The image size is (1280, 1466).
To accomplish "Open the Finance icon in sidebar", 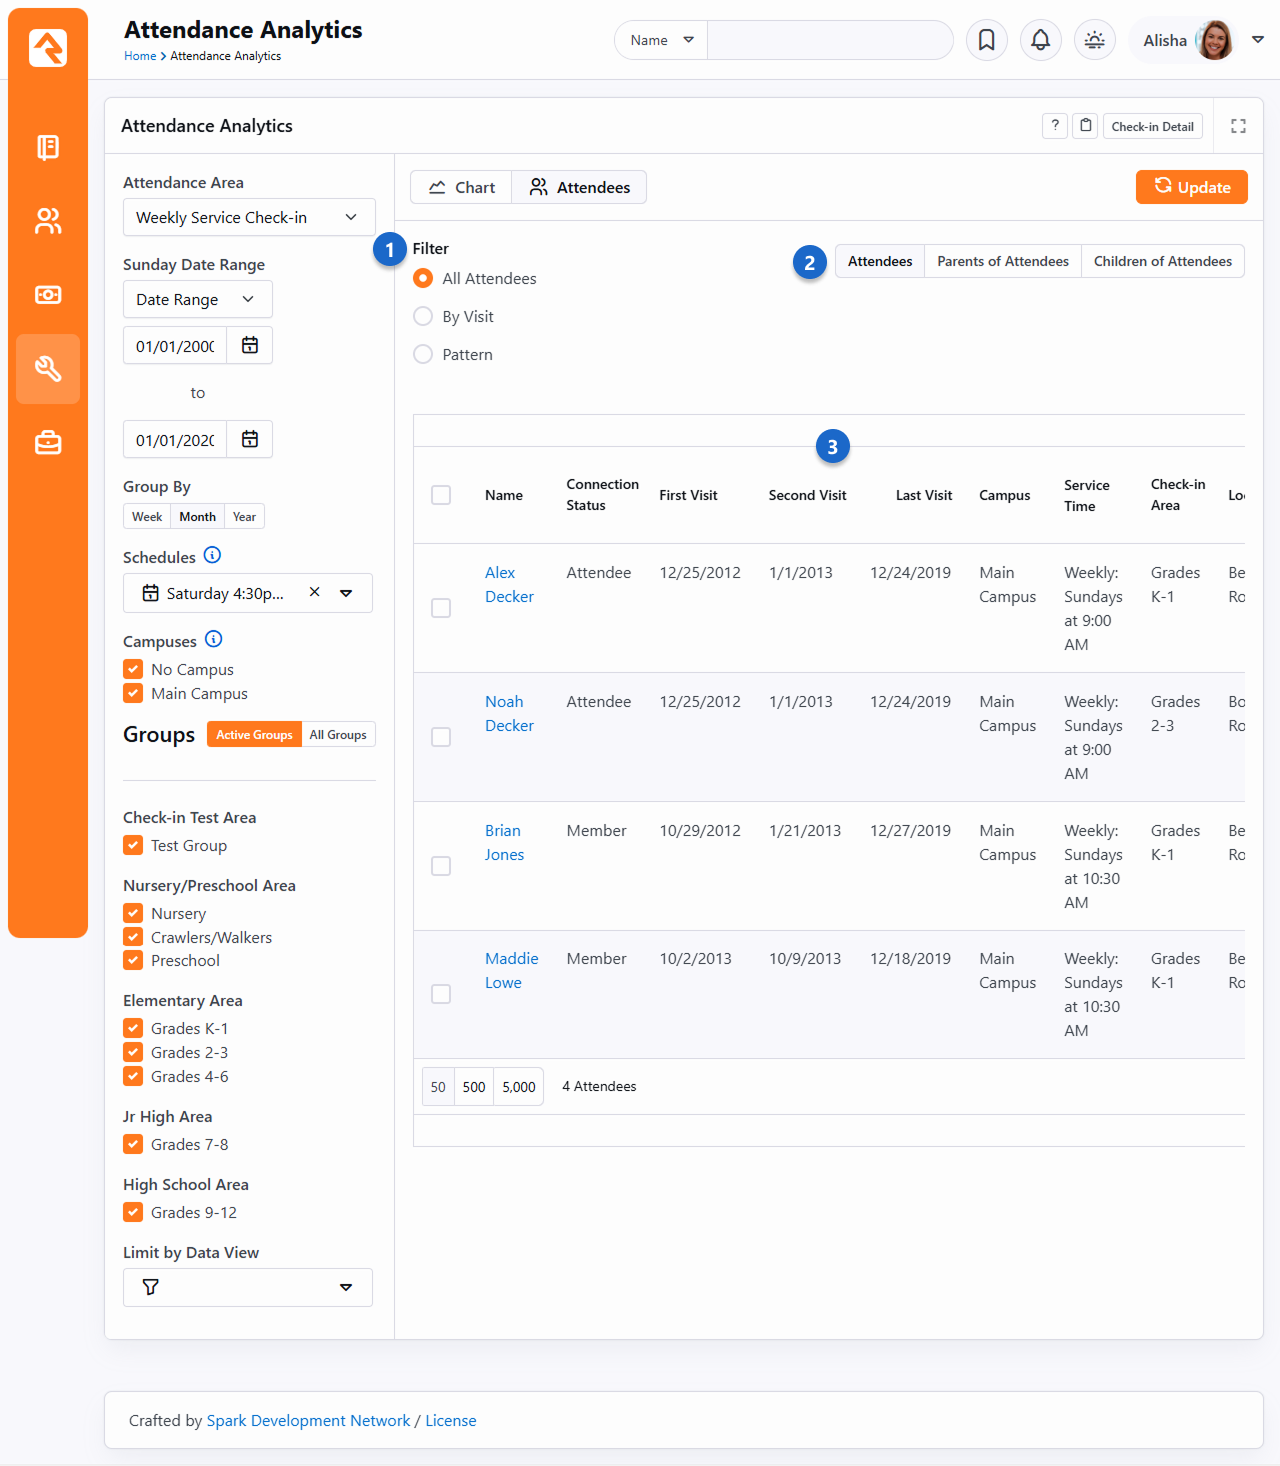I will tap(48, 295).
